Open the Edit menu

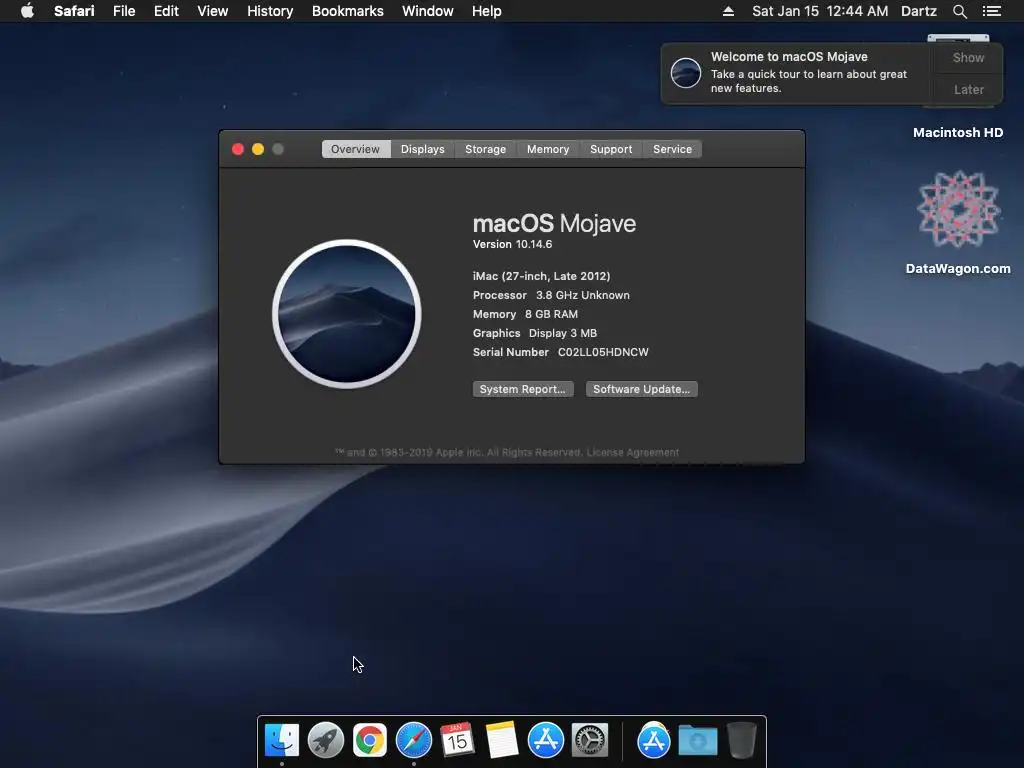[166, 11]
